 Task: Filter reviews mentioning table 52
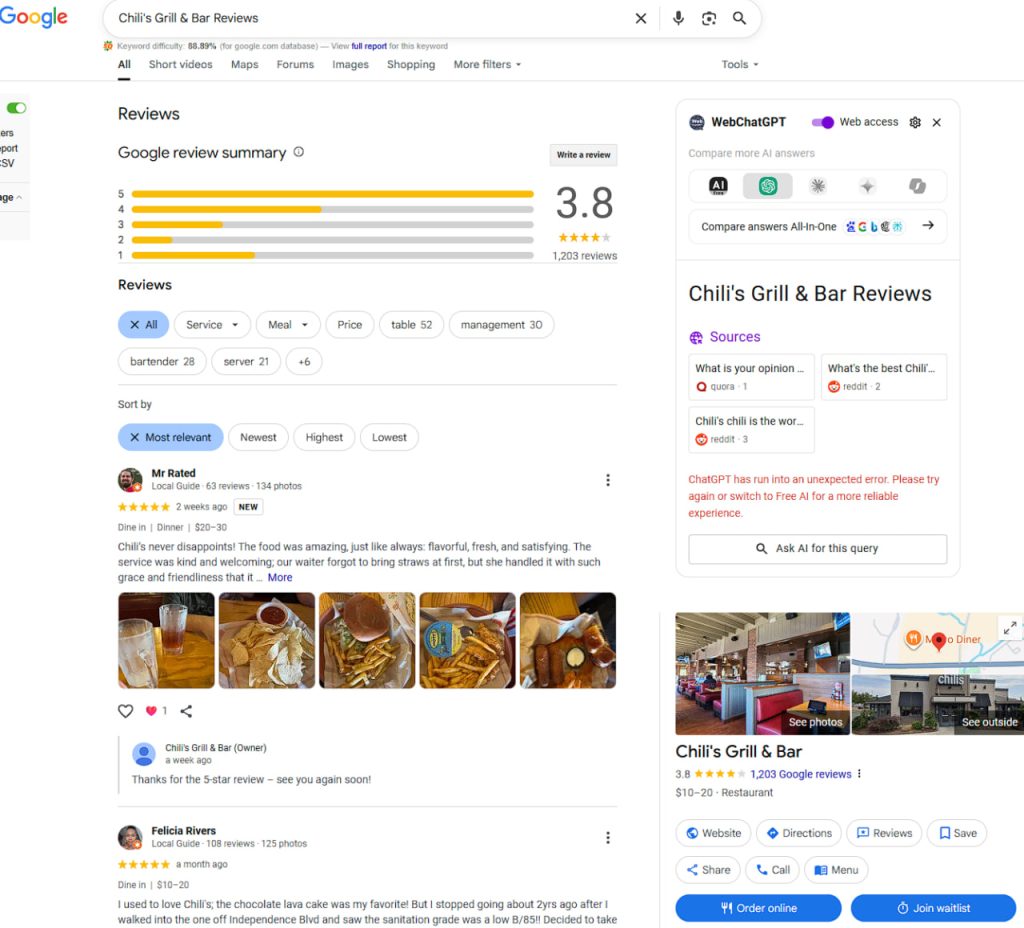411,325
